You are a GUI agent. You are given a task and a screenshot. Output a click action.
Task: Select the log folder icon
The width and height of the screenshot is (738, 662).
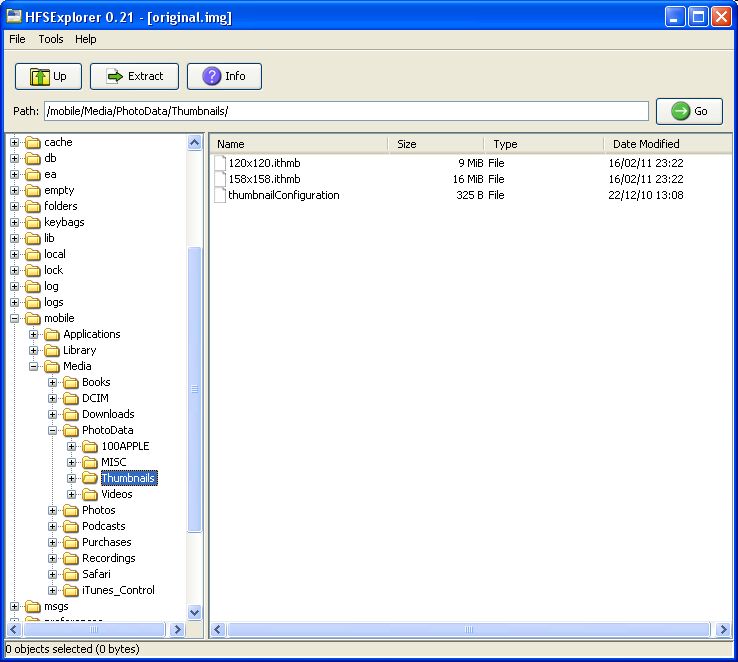coord(33,287)
